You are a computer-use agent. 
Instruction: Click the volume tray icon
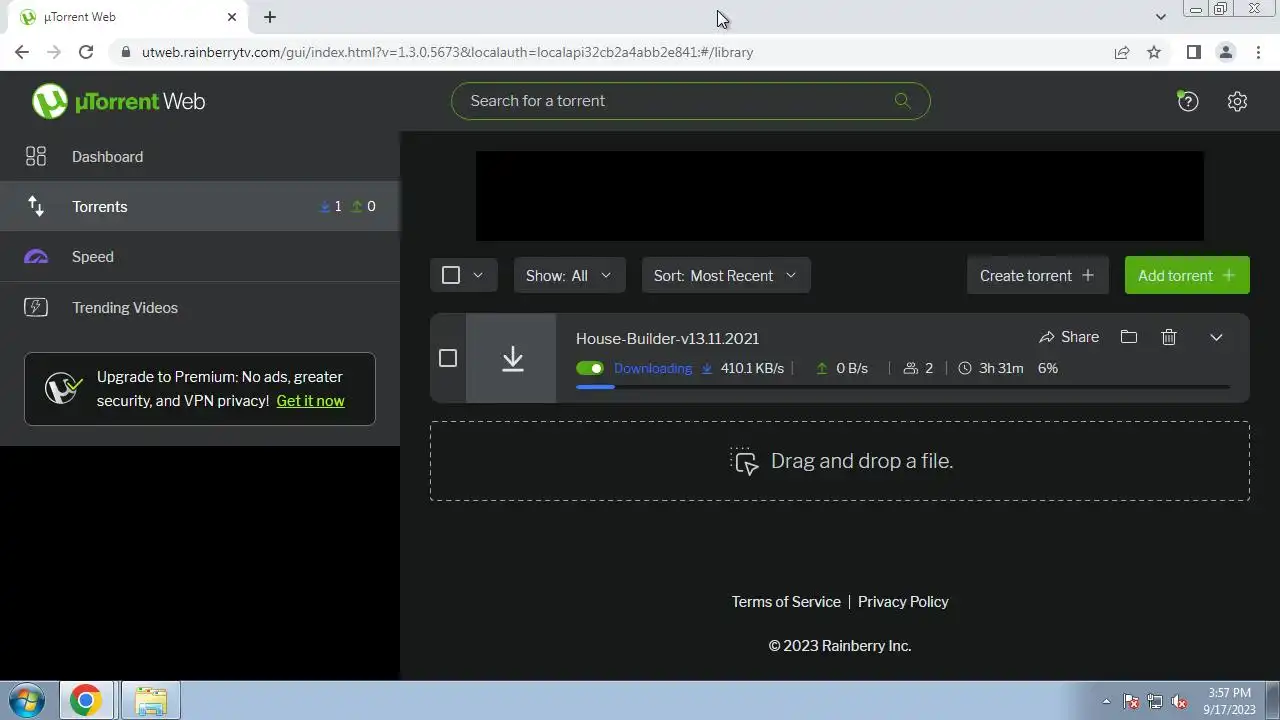click(x=1179, y=701)
